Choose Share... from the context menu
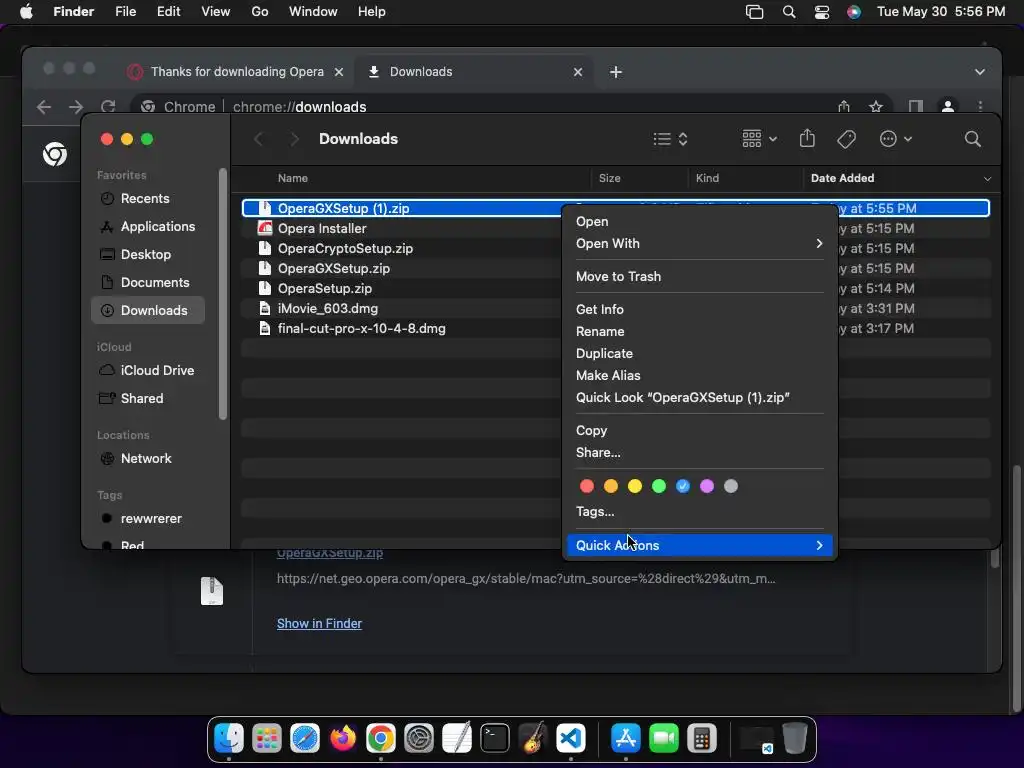This screenshot has height=768, width=1024. click(x=699, y=453)
